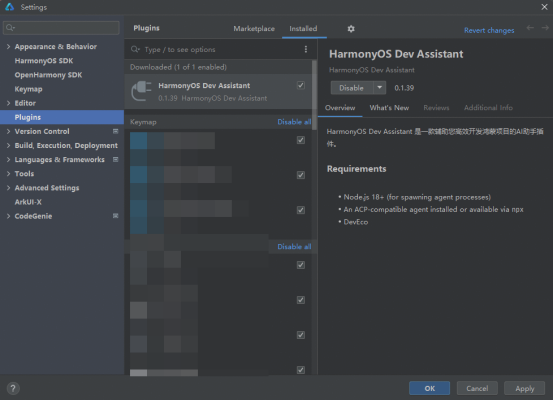Click project-level icon next to Version Control
Screen dimensions: 553x401
[x=115, y=131]
